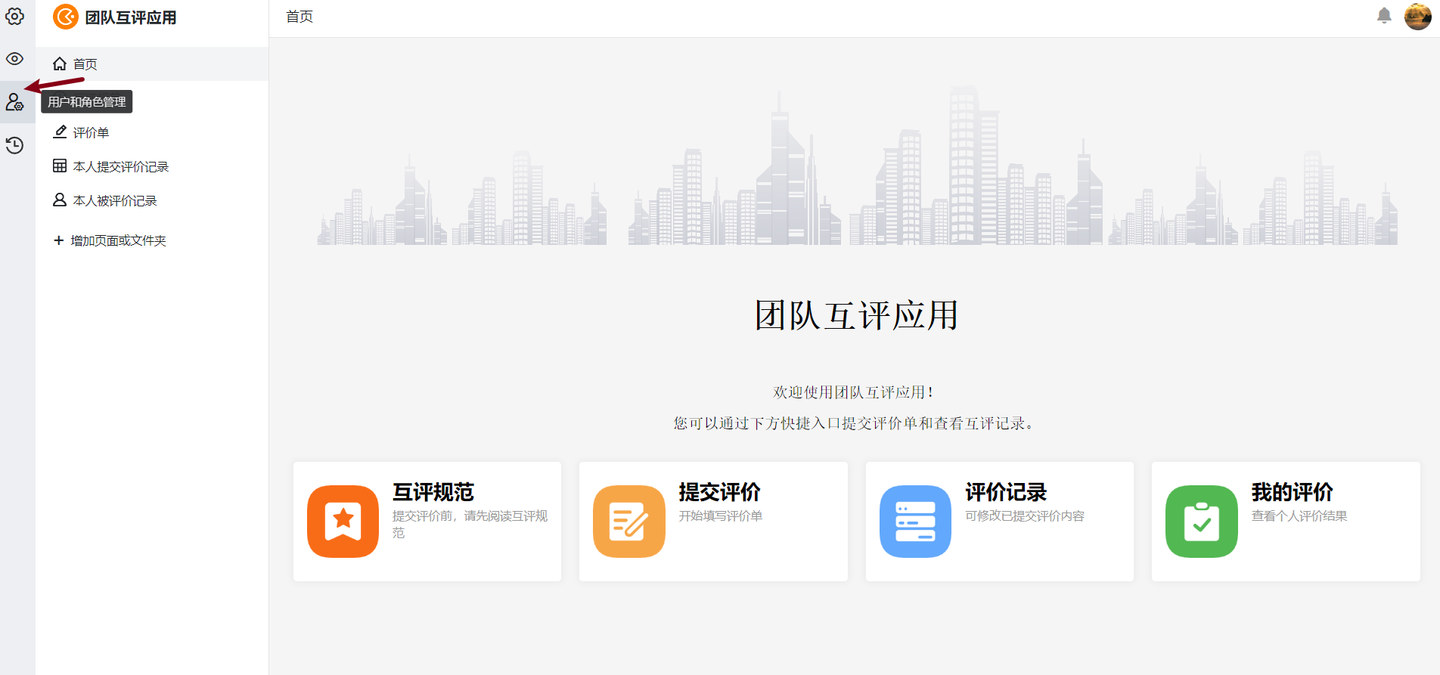Click the 欢迎使用团队互评应用 text
The height and width of the screenshot is (675, 1440).
(x=854, y=392)
